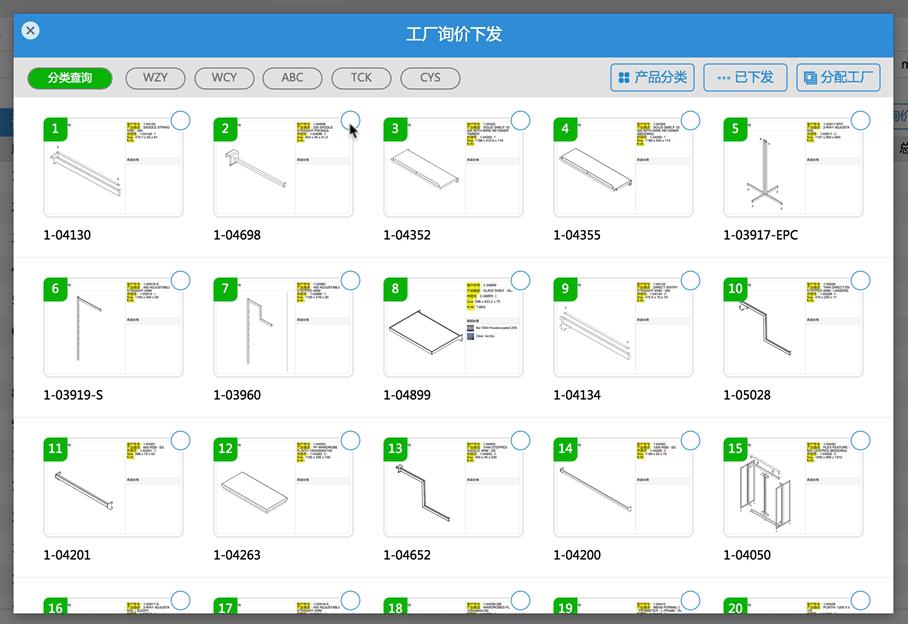The image size is (908, 624).
Task: Enable the selection circle on 1-03917-EPC
Action: 858,120
